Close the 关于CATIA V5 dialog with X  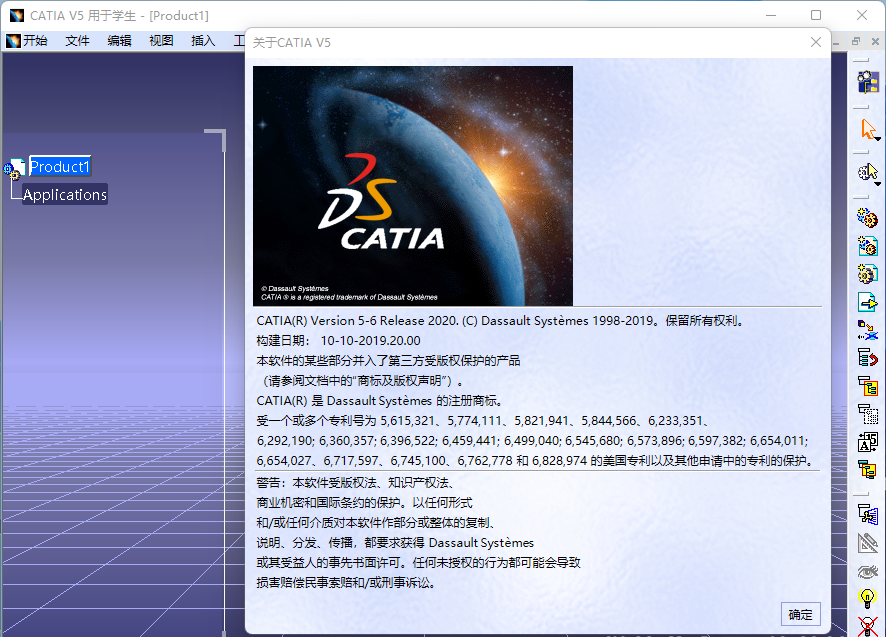tap(815, 42)
